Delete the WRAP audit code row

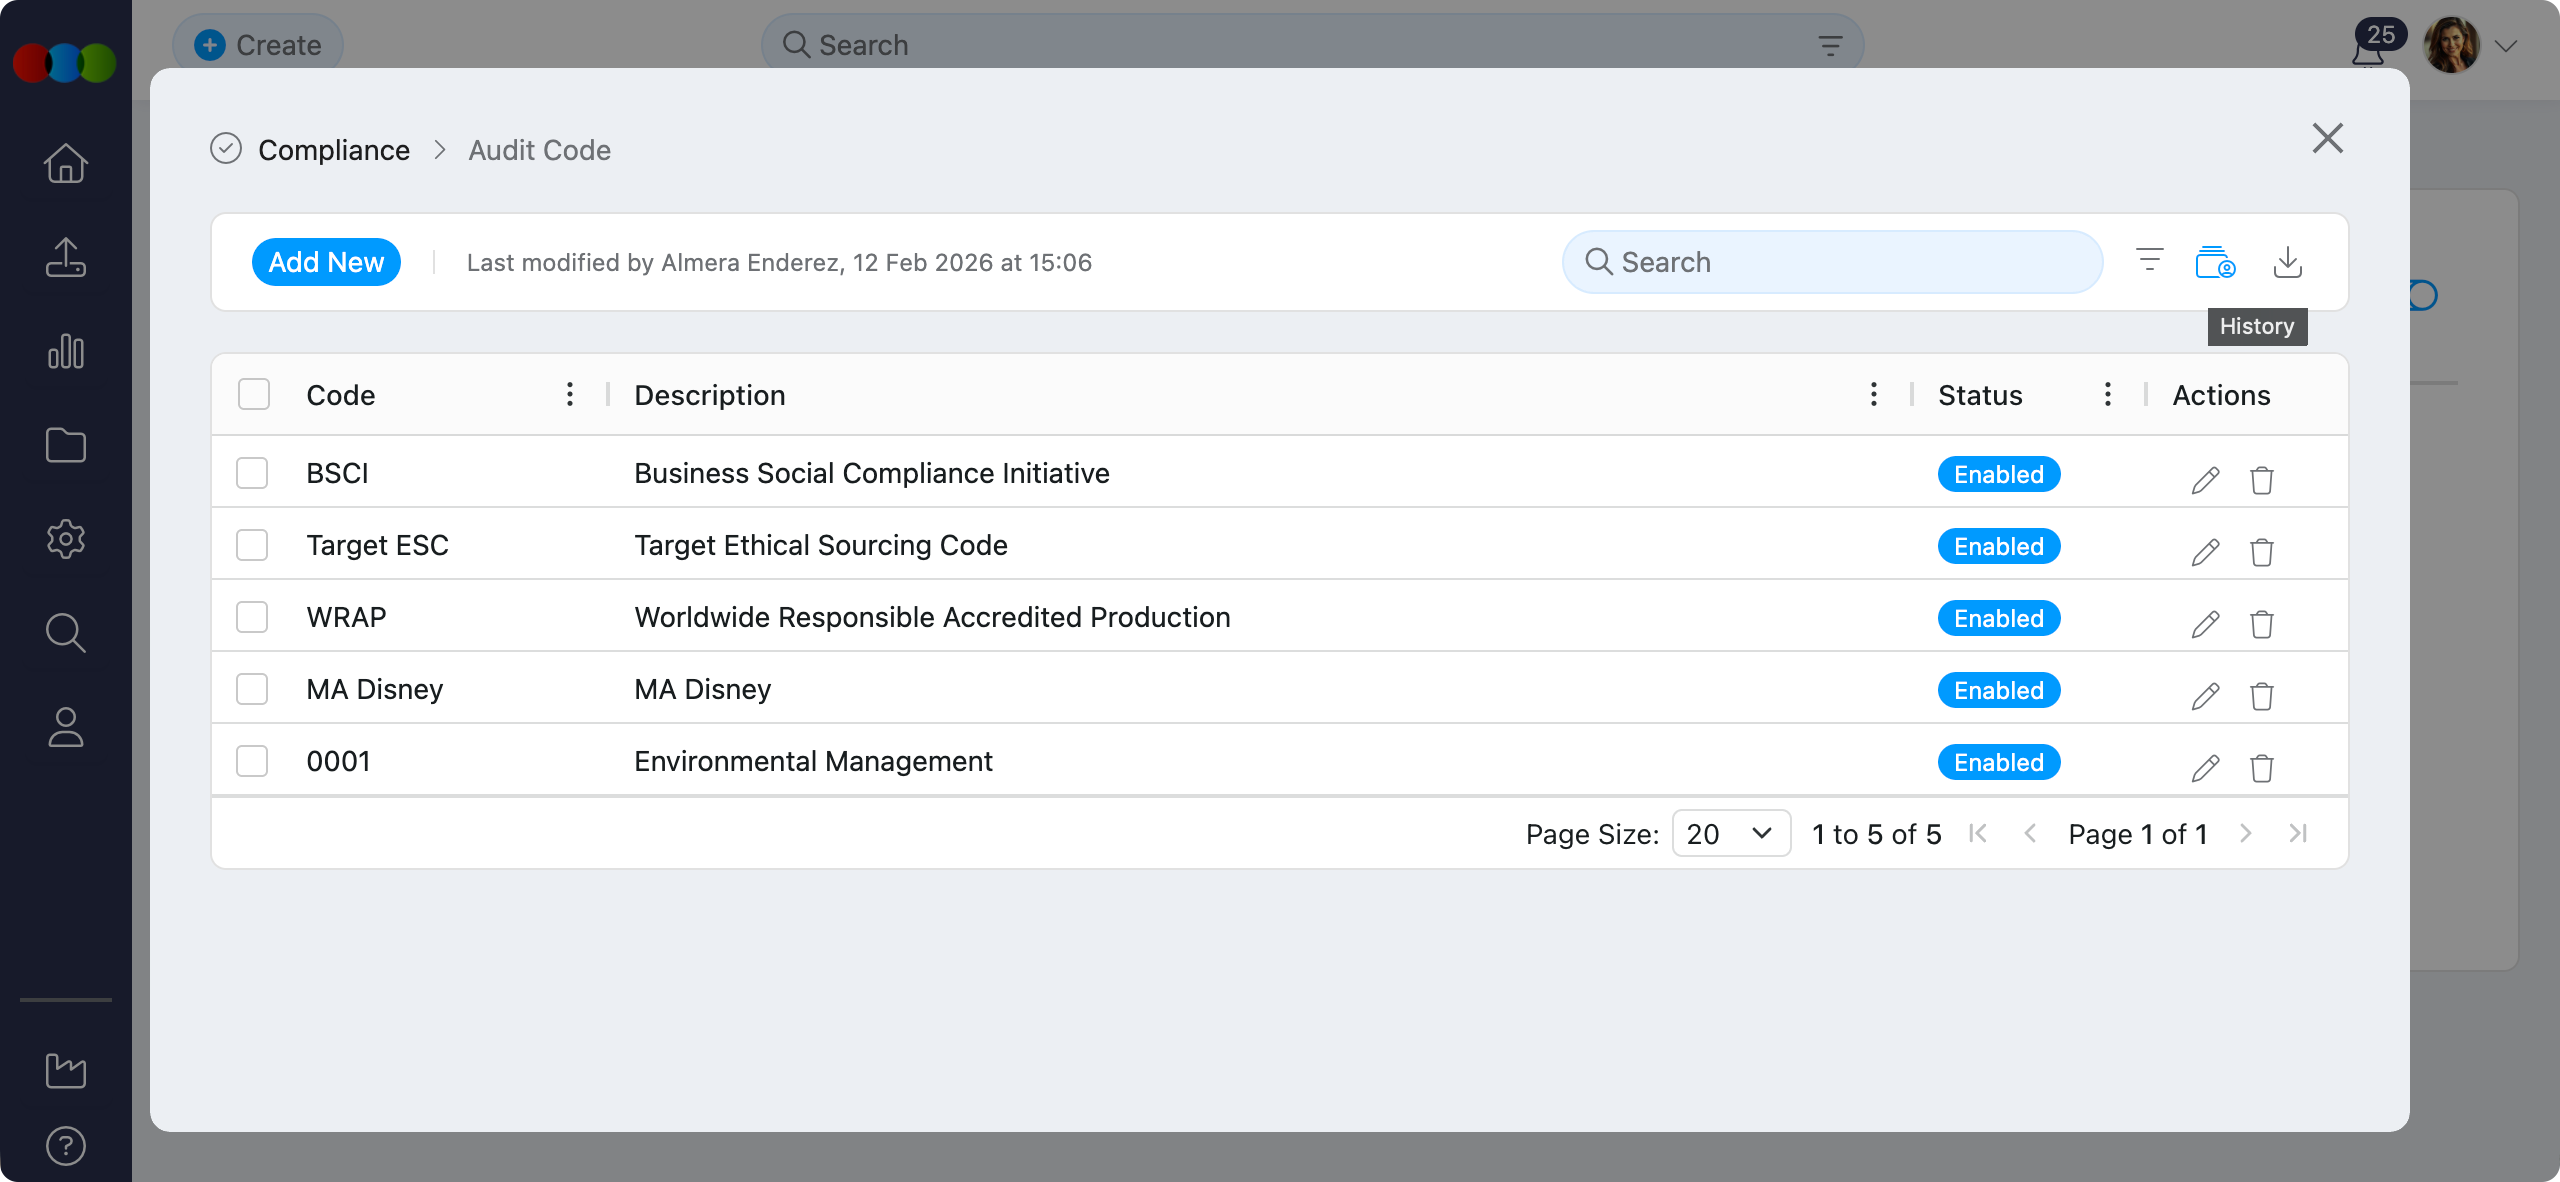[2261, 624]
